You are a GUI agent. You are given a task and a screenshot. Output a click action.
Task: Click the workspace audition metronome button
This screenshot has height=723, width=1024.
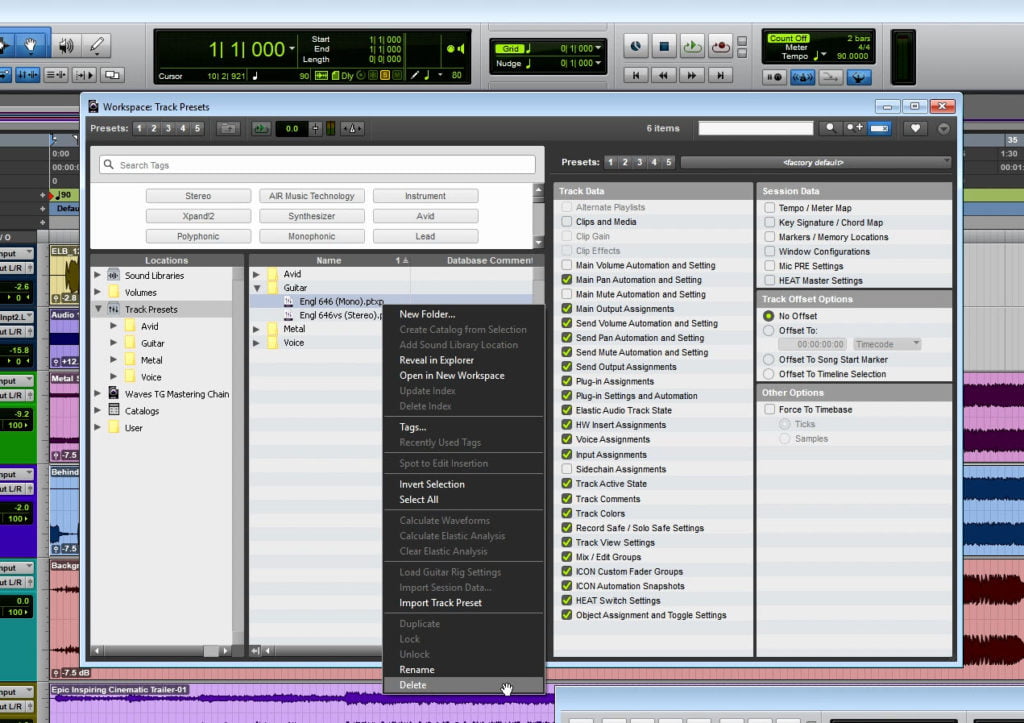tap(352, 129)
